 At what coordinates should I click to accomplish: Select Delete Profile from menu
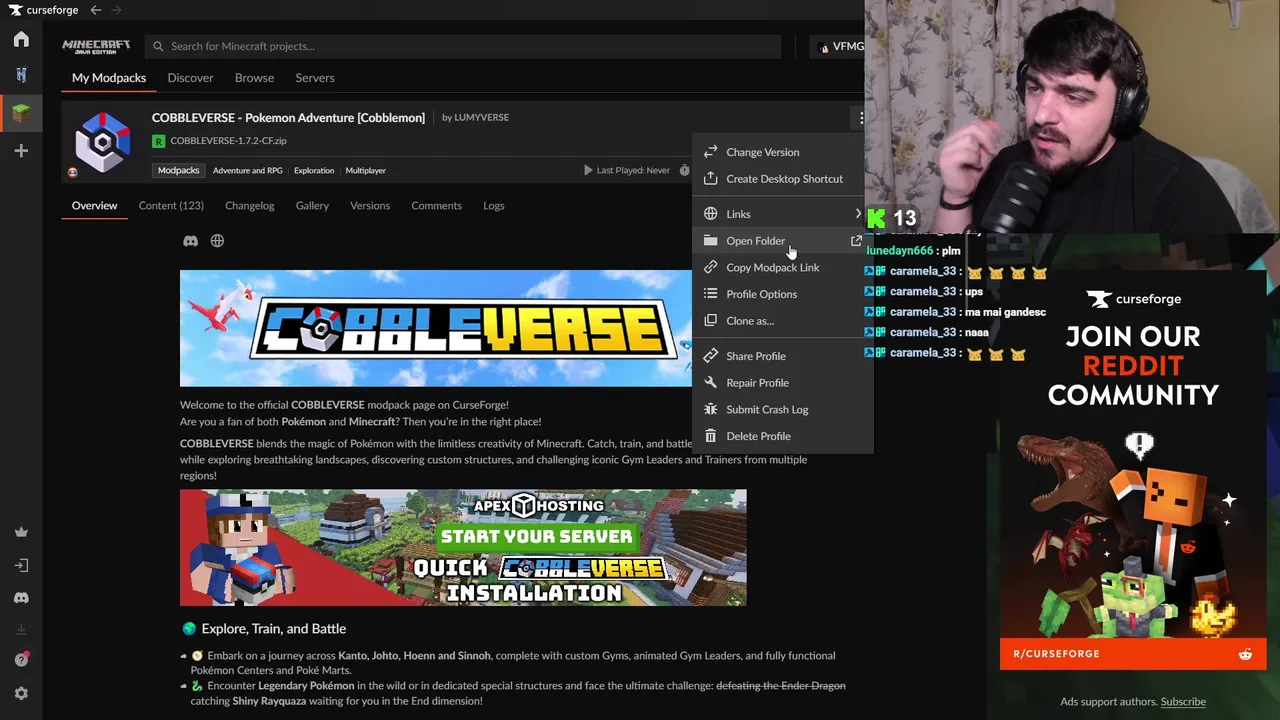(x=782, y=436)
